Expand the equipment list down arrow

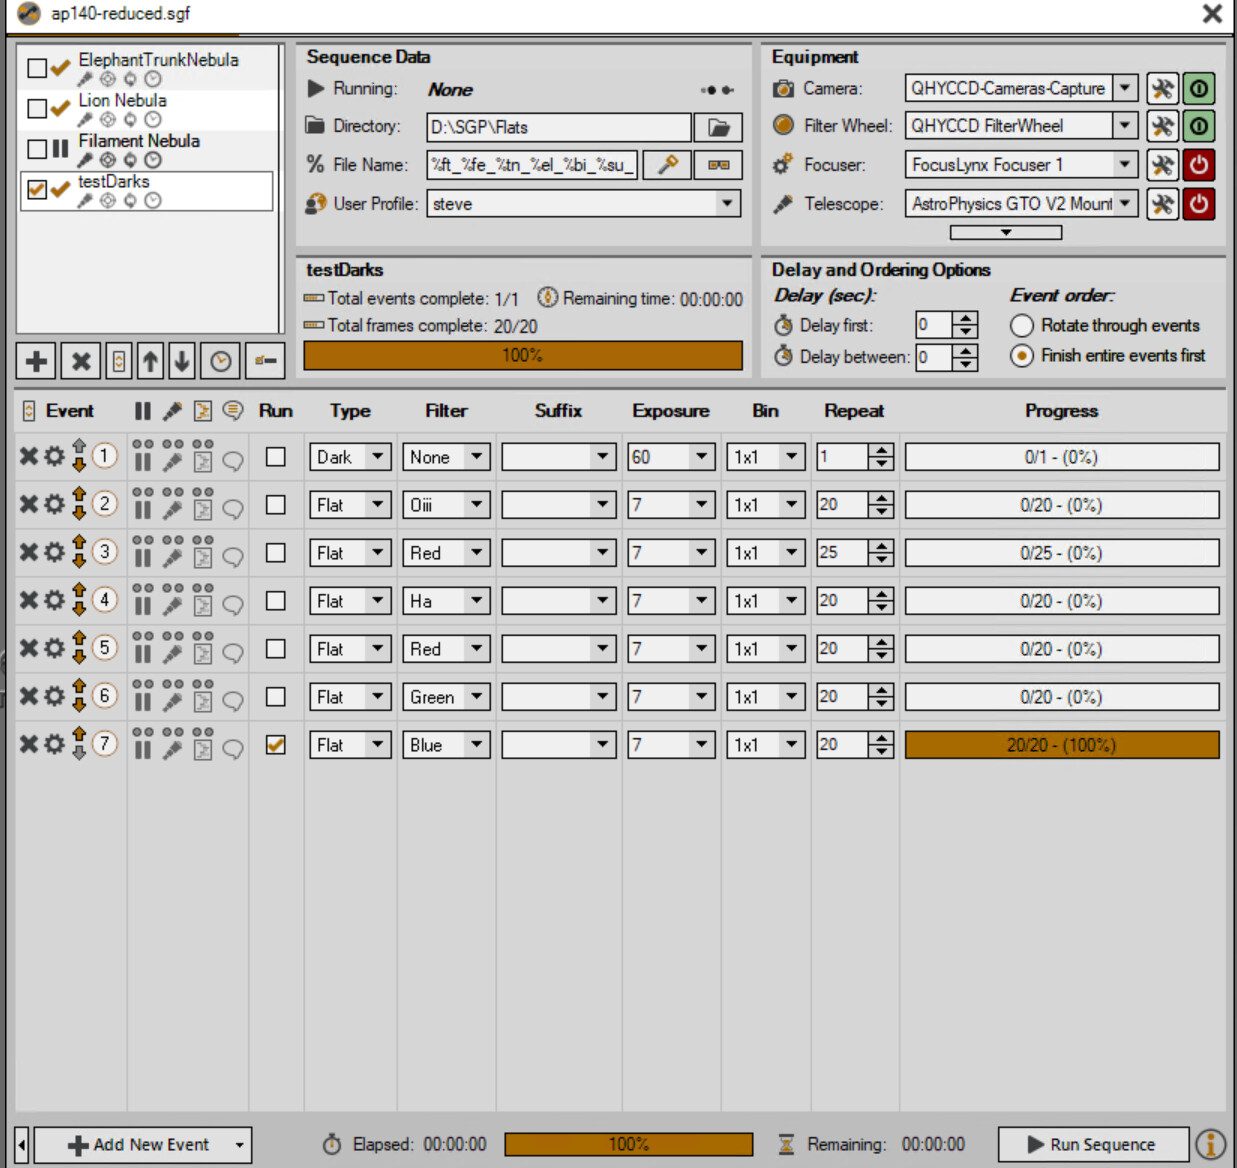click(x=1006, y=232)
